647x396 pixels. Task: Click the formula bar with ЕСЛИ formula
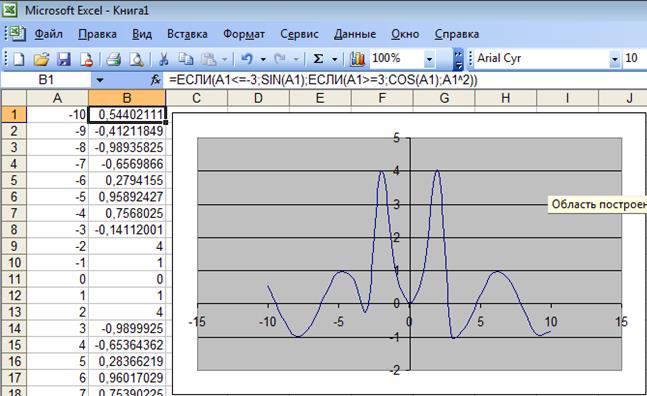click(x=404, y=80)
